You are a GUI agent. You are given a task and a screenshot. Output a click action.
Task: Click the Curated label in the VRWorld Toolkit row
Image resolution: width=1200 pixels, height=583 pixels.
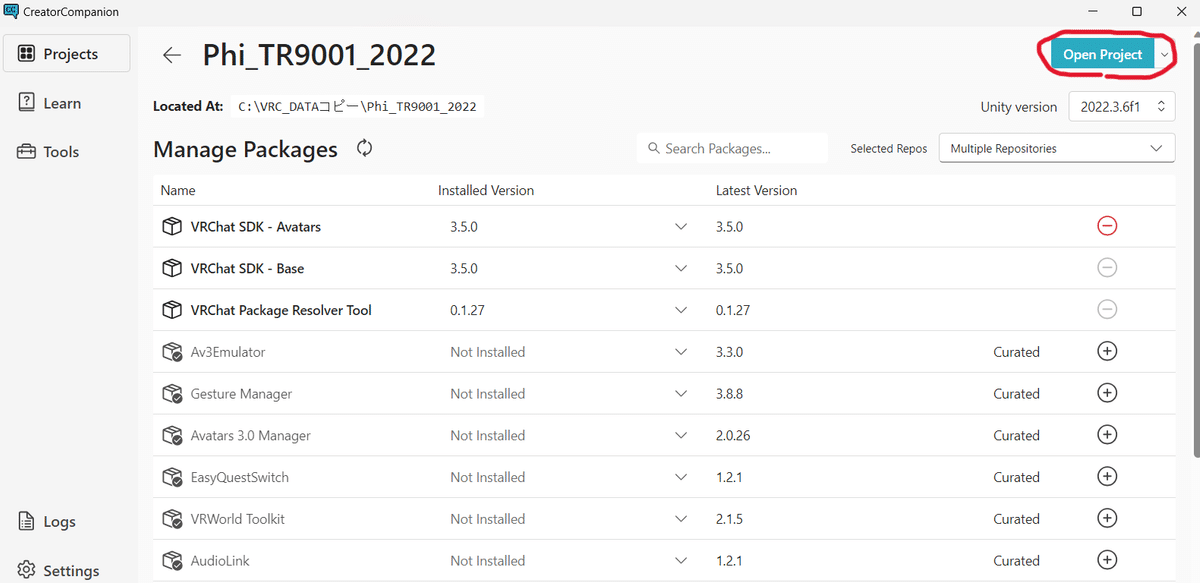click(1017, 519)
